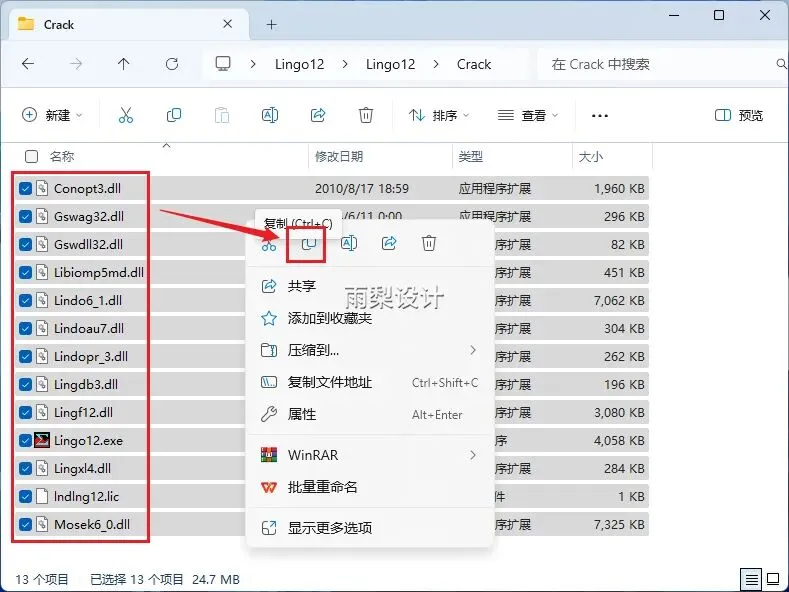Select the file Lingdb3.dll

click(86, 385)
